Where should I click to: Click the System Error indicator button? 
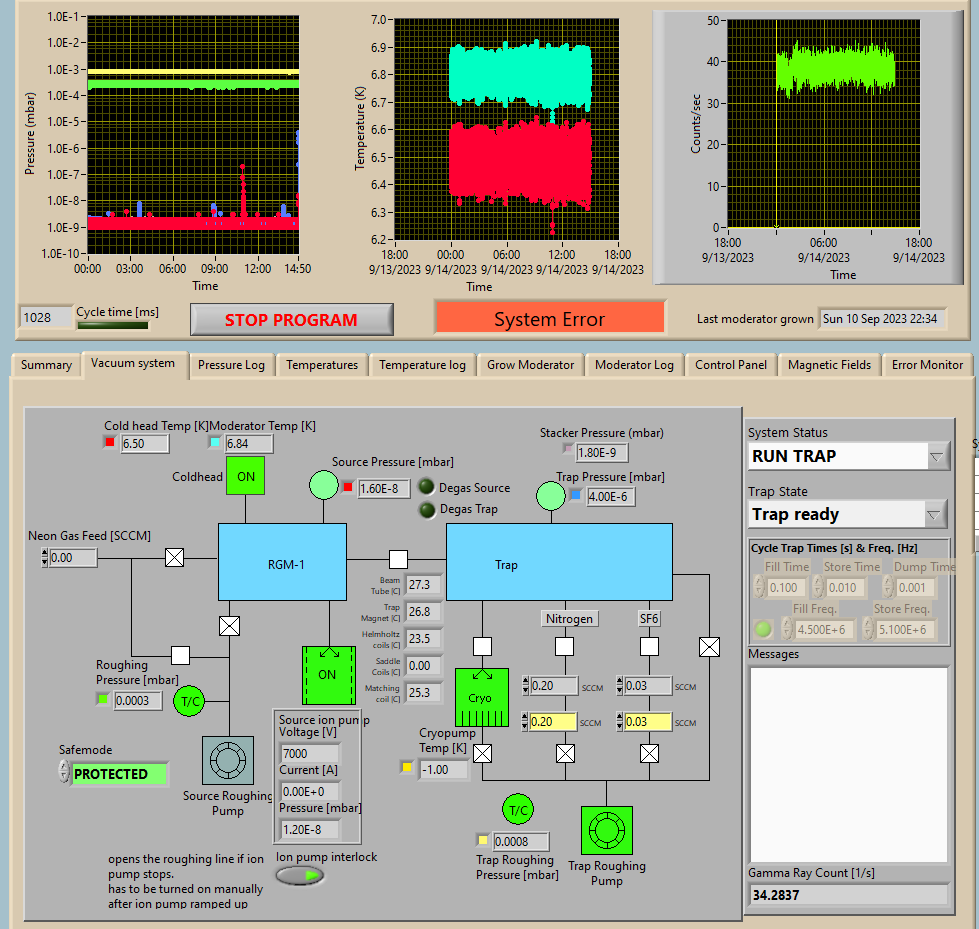[549, 319]
